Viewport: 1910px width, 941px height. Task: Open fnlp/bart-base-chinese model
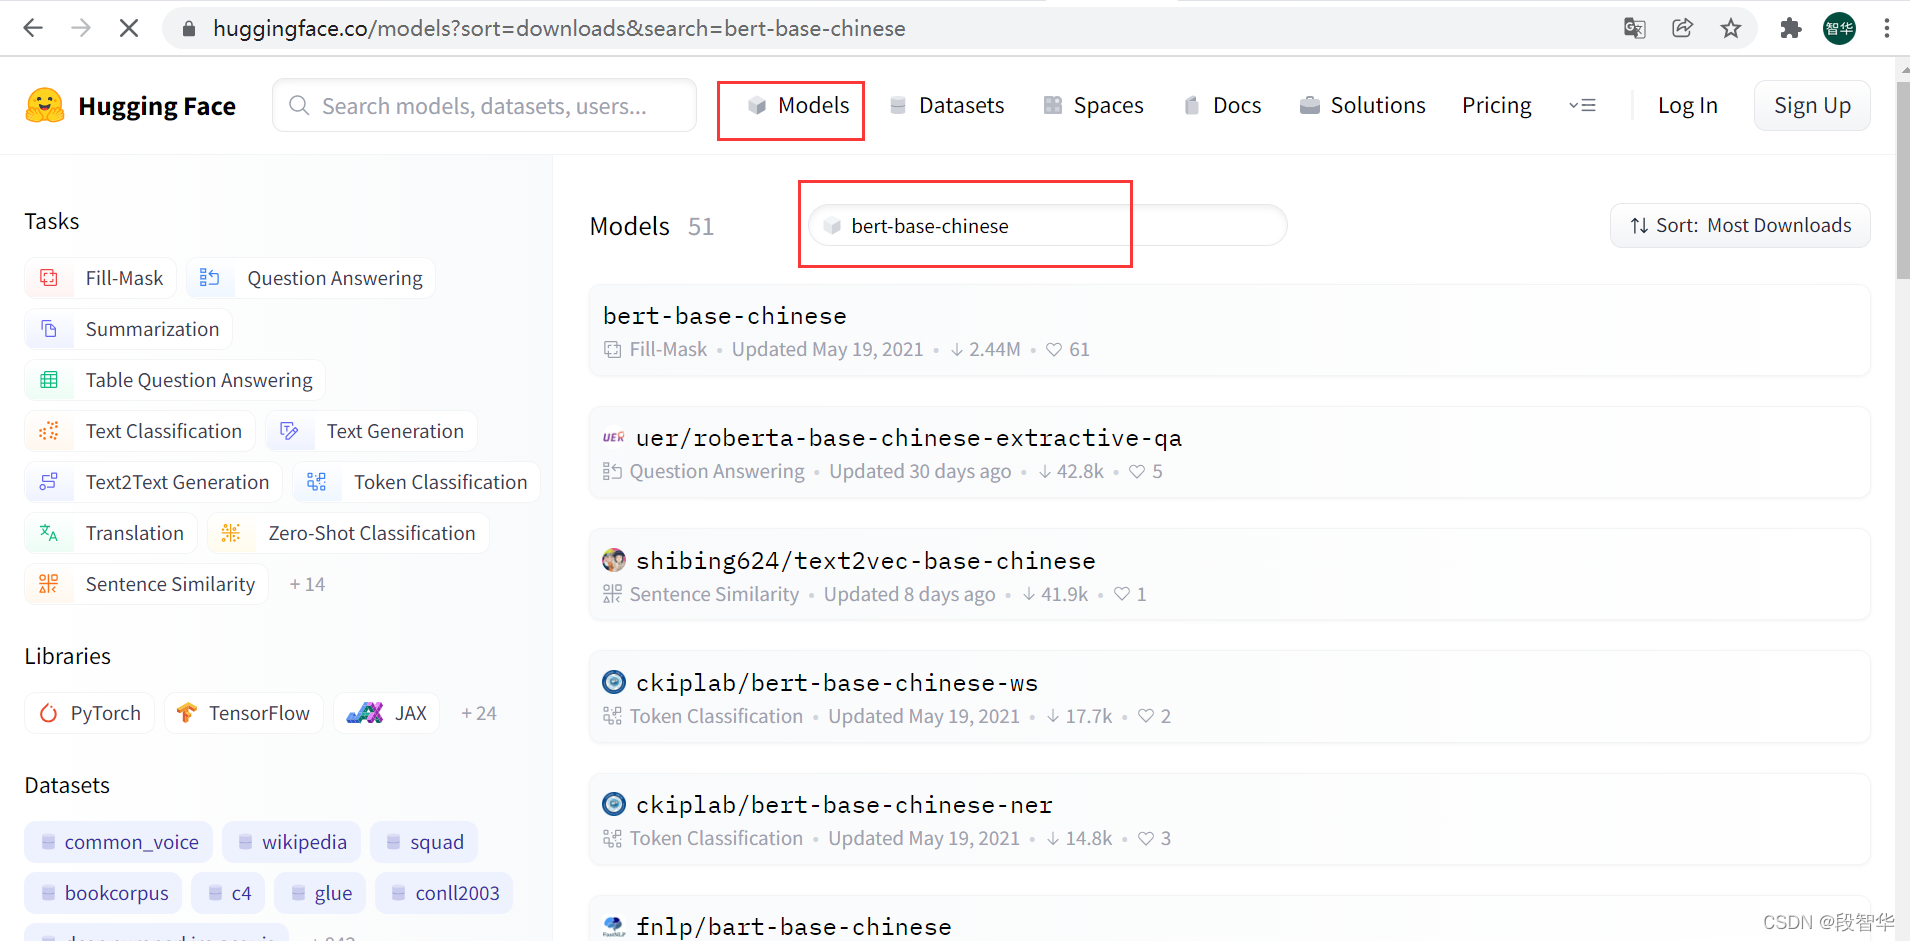click(x=1229, y=919)
